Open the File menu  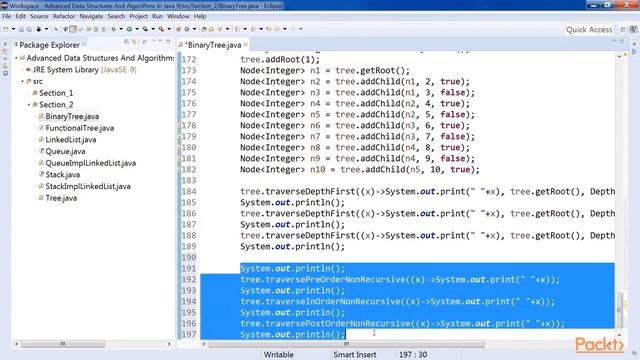(7, 16)
